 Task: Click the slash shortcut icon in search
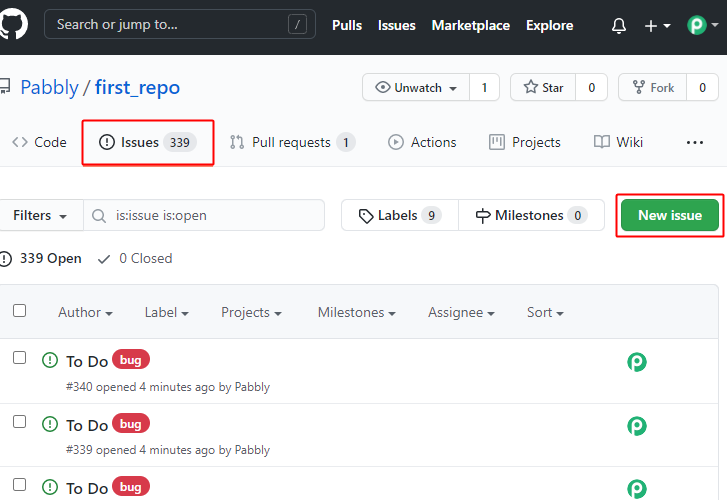(x=297, y=24)
